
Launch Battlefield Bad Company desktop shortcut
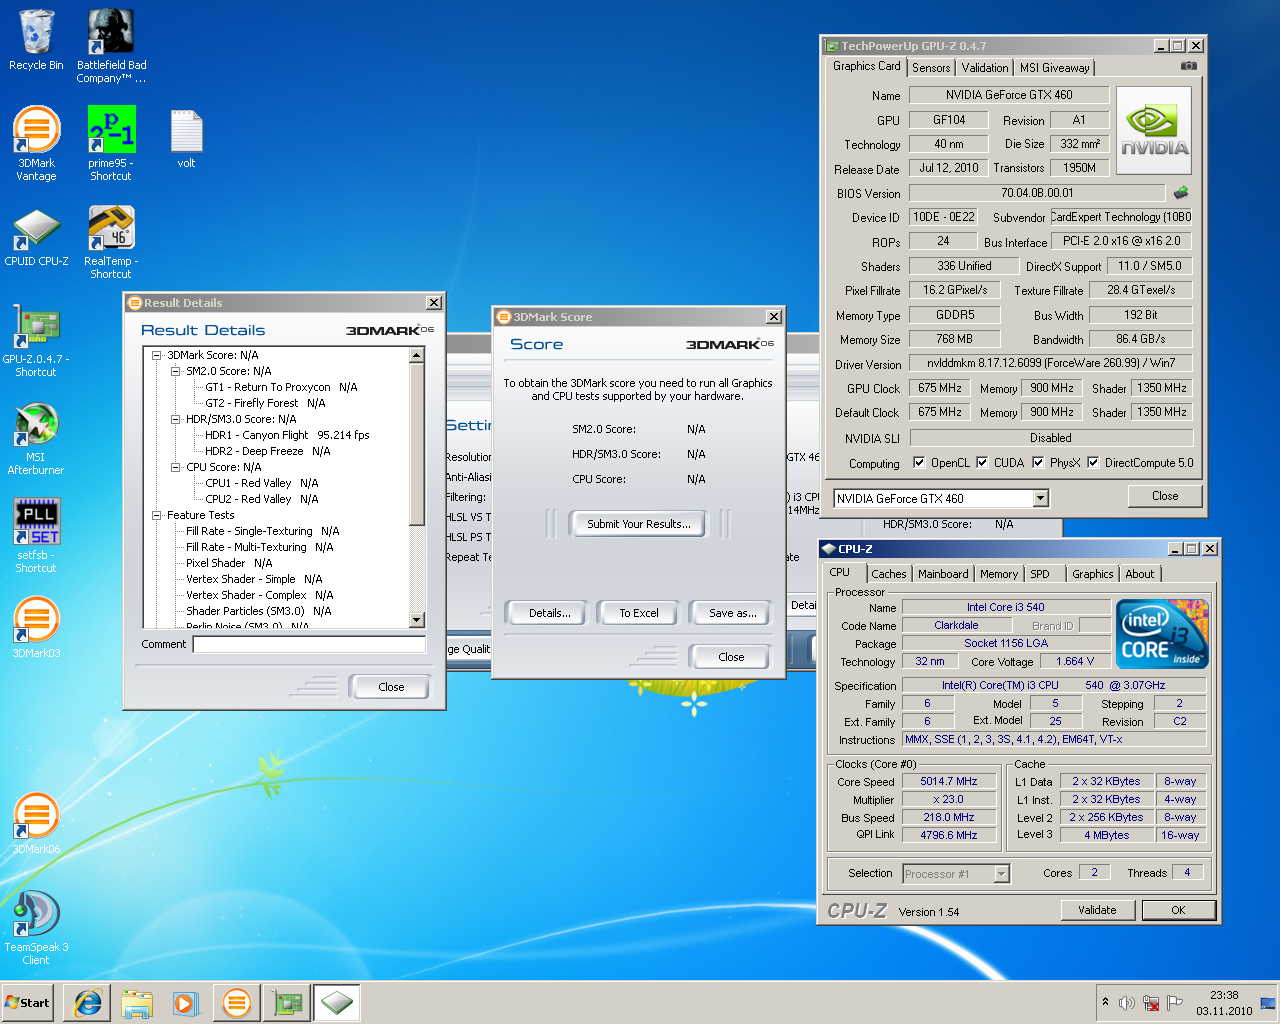[111, 45]
